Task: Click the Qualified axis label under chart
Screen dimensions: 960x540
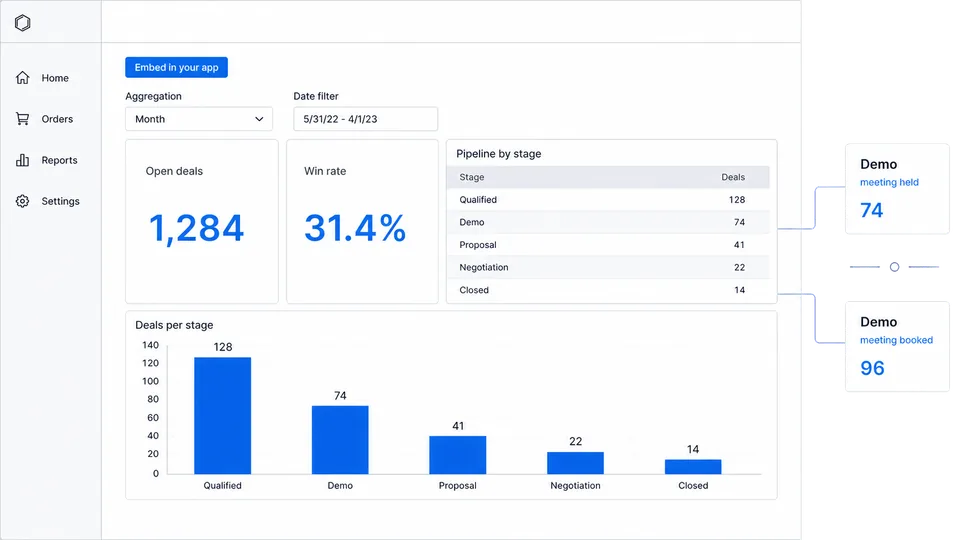Action: 222,486
